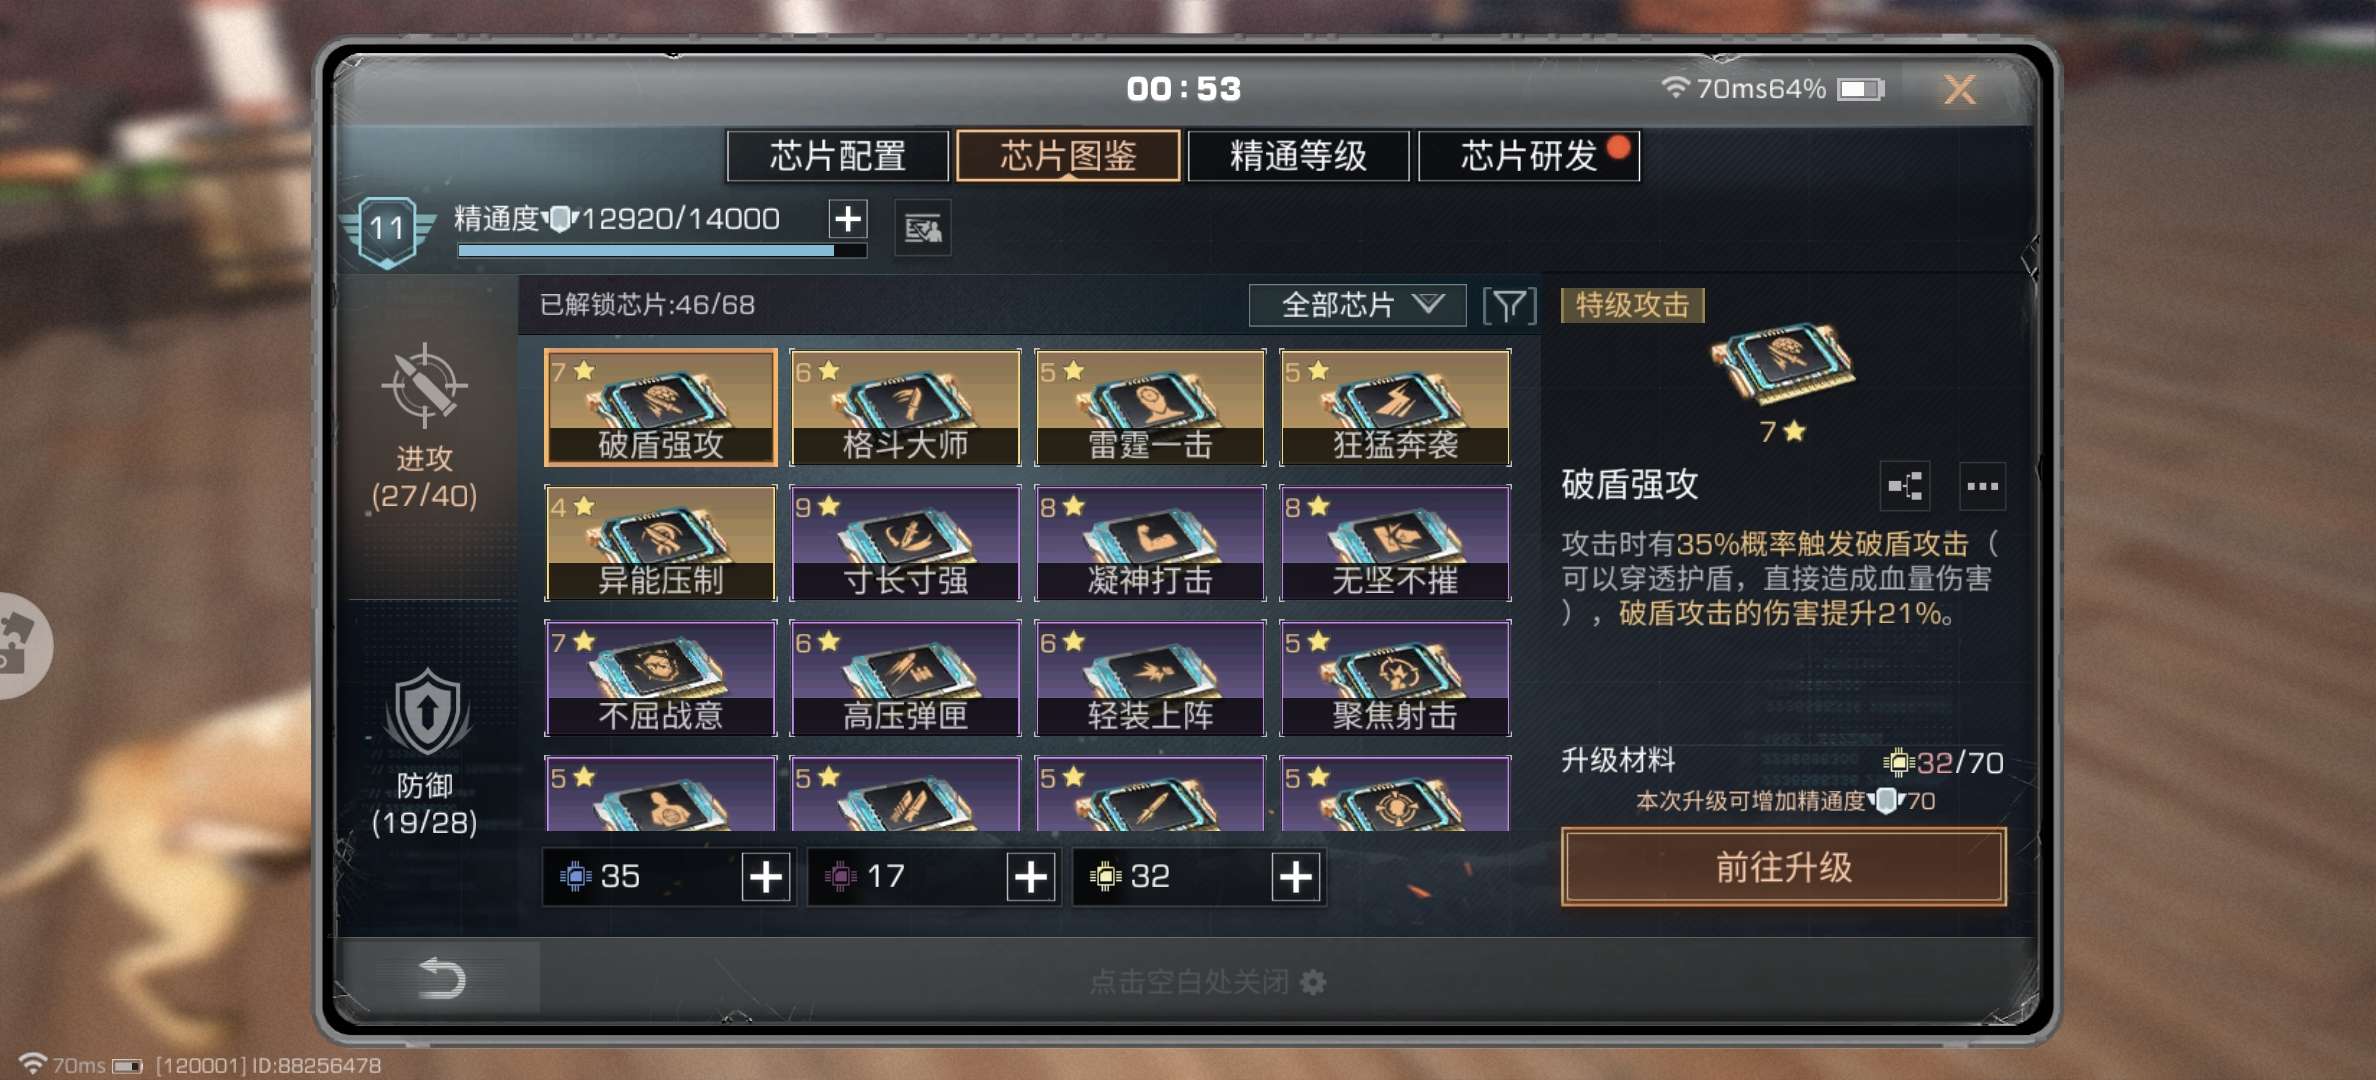Click the settings gear near 点击空白处关闭
Viewport: 2376px width, 1080px height.
click(1313, 982)
